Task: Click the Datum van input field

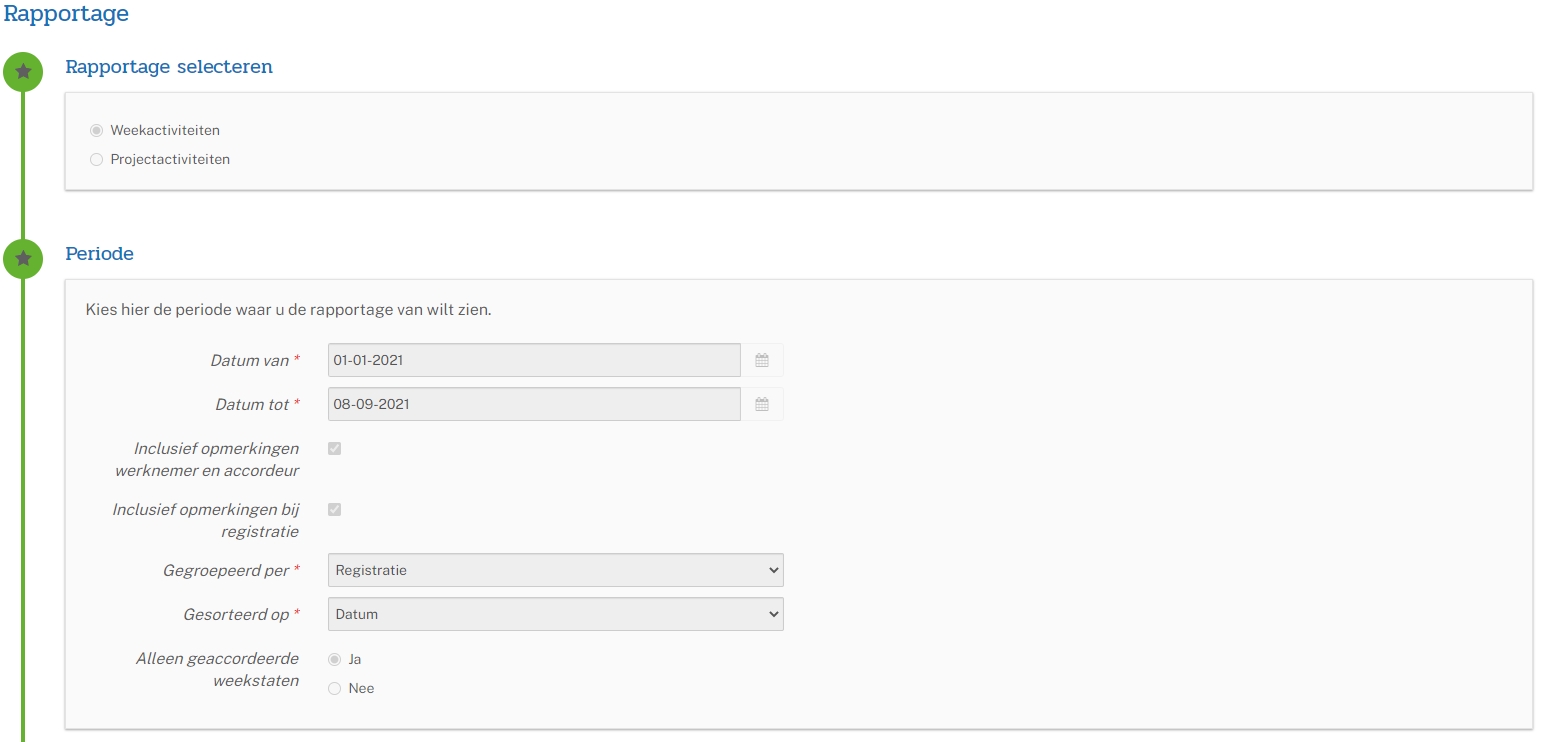Action: click(534, 360)
